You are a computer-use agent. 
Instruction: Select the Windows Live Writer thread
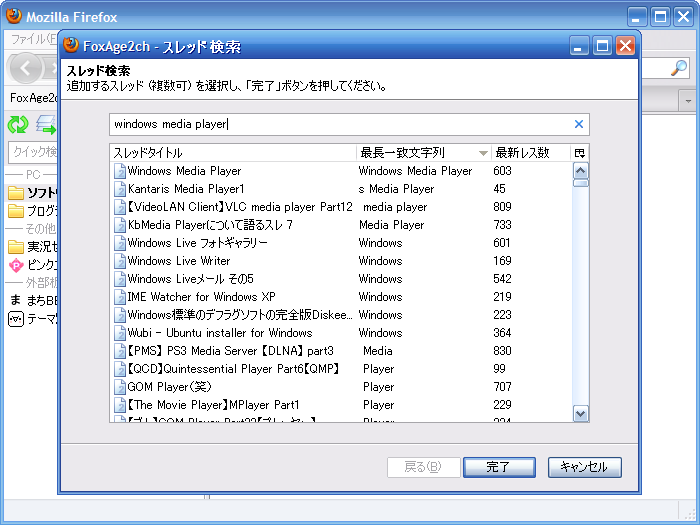click(341, 261)
